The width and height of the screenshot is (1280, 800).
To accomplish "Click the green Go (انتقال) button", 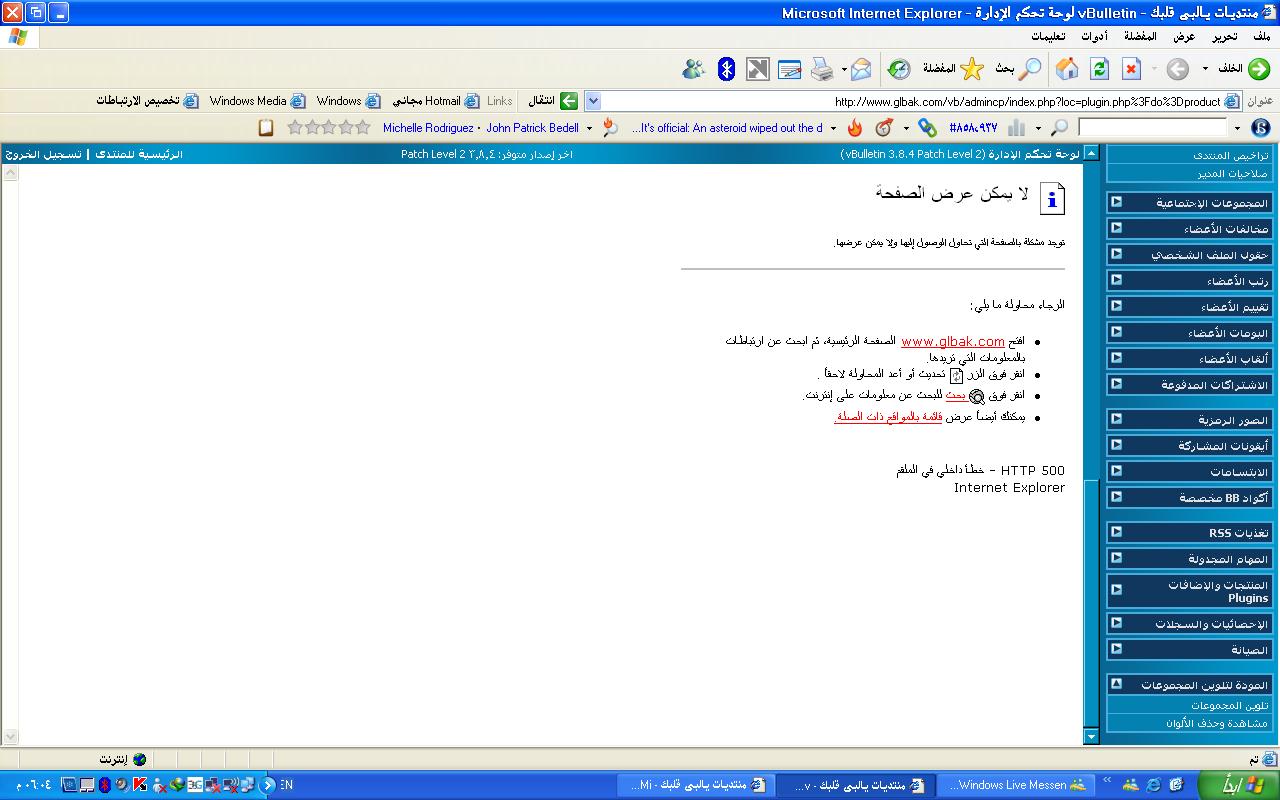I will pyautogui.click(x=554, y=101).
